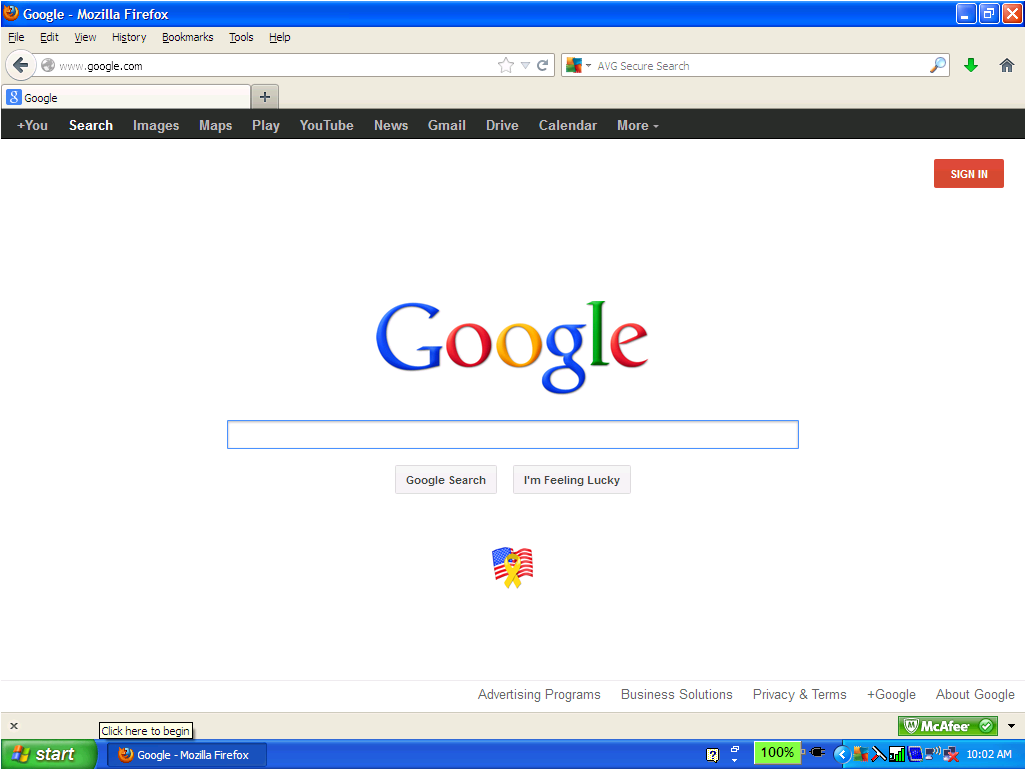The image size is (1026, 770).
Task: Open the History menu
Action: click(129, 37)
